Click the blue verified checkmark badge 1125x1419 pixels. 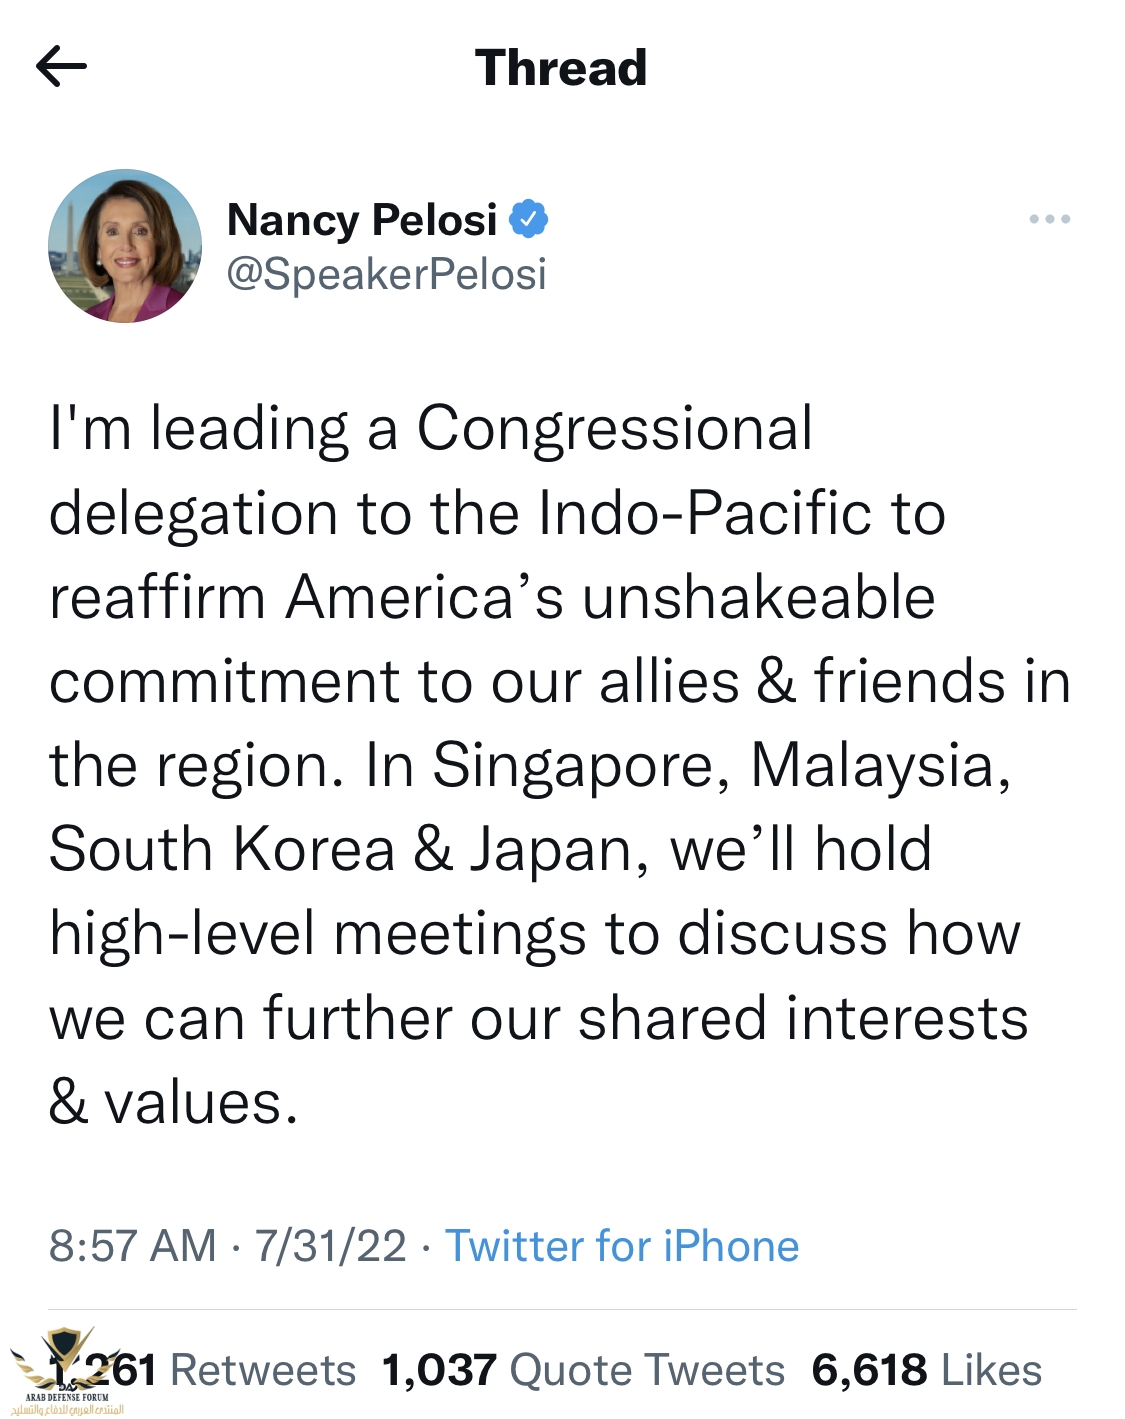pos(528,219)
